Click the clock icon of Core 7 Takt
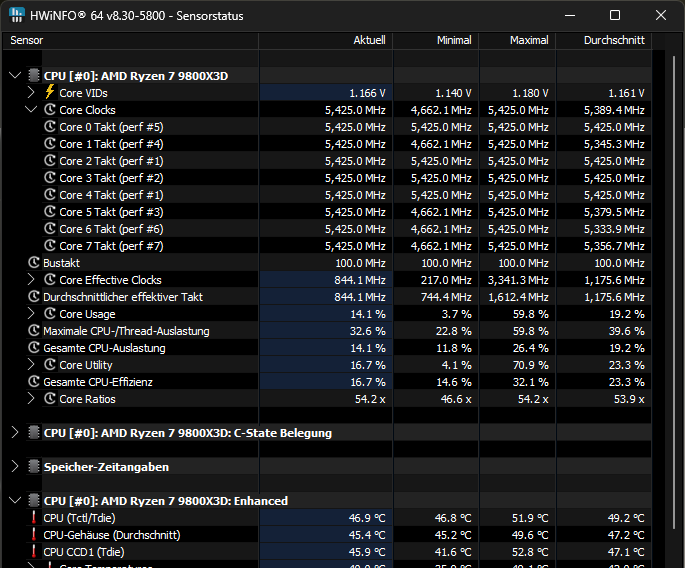This screenshot has width=685, height=568. tap(50, 246)
